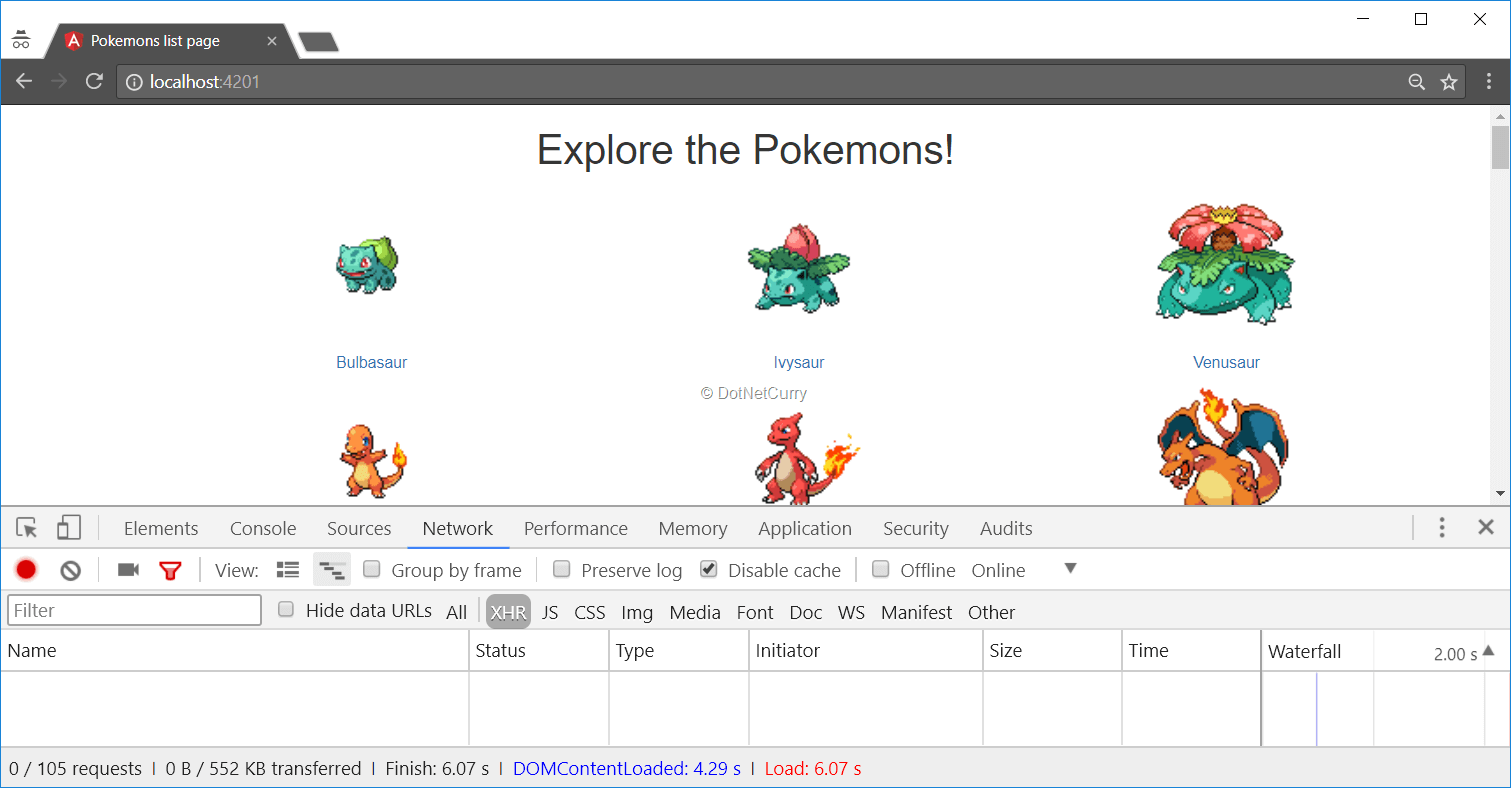Open the Console tab

point(263,528)
